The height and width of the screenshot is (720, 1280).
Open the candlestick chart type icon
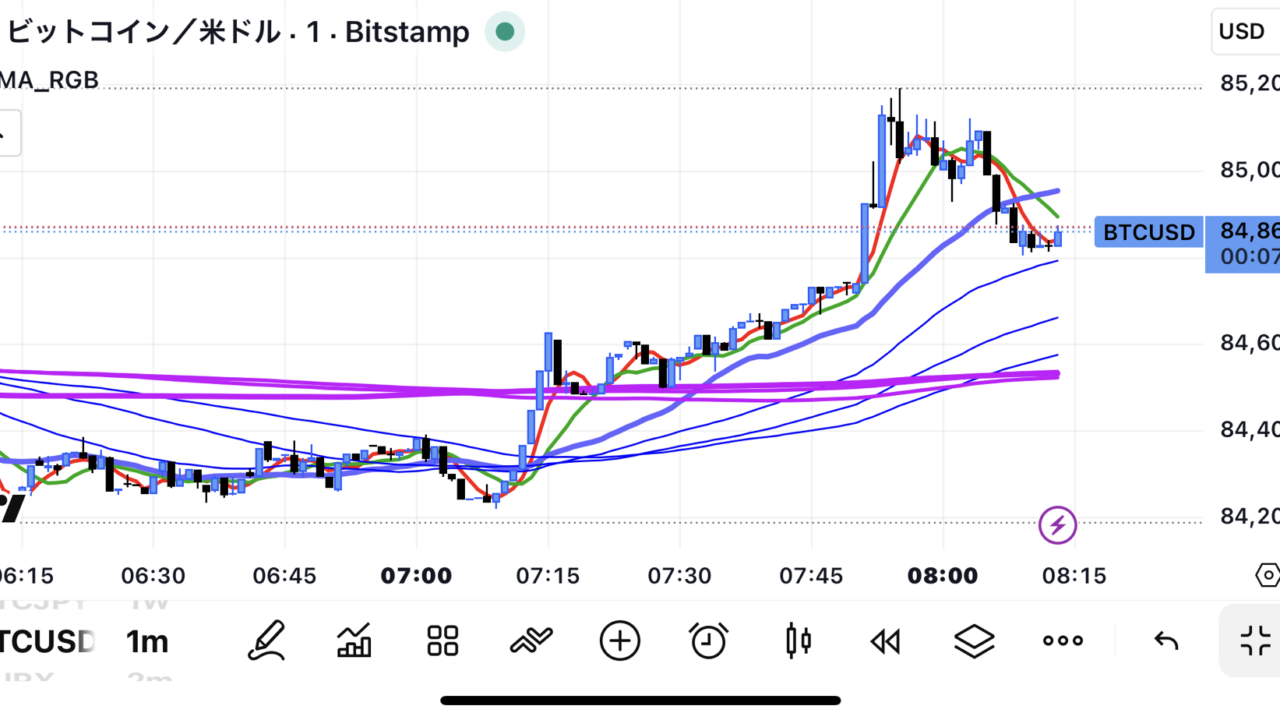point(798,640)
